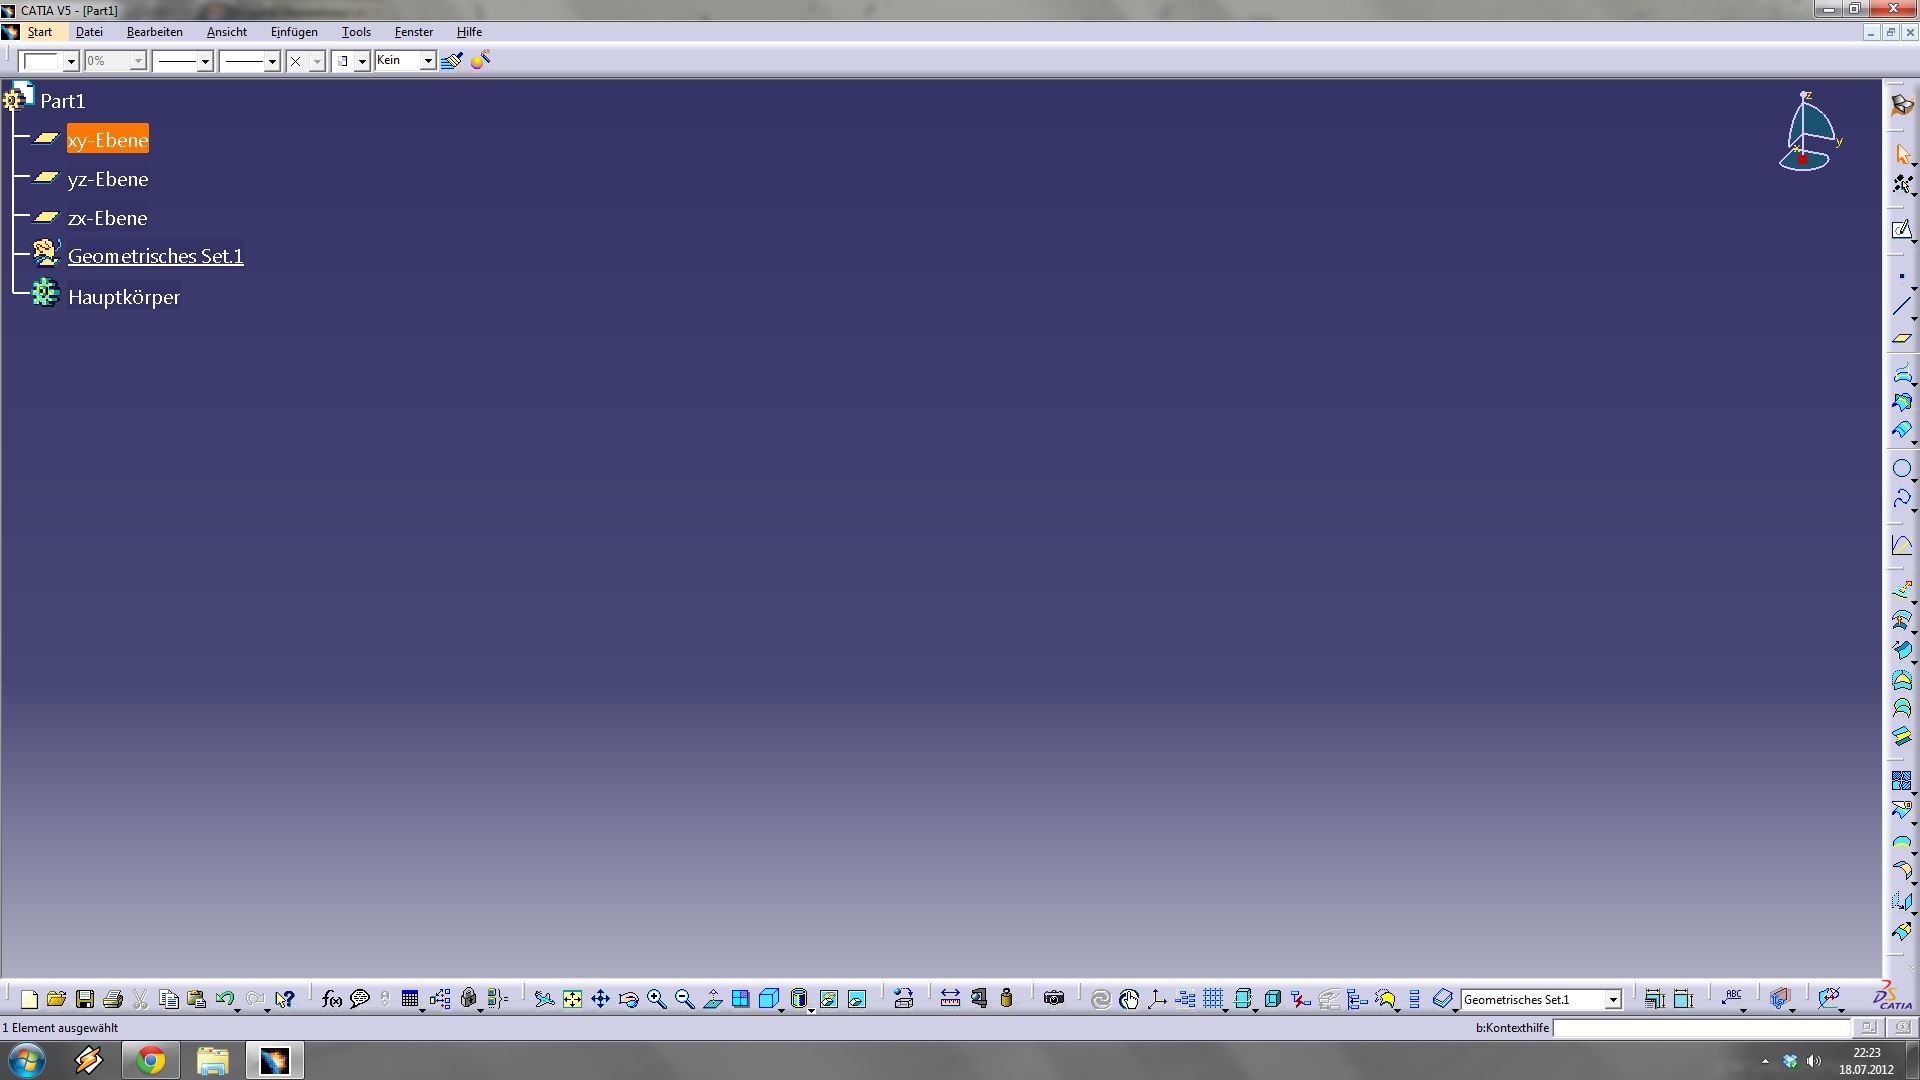This screenshot has height=1080, width=1920.
Task: Open a file with the folder icon
Action: pyautogui.click(x=57, y=999)
